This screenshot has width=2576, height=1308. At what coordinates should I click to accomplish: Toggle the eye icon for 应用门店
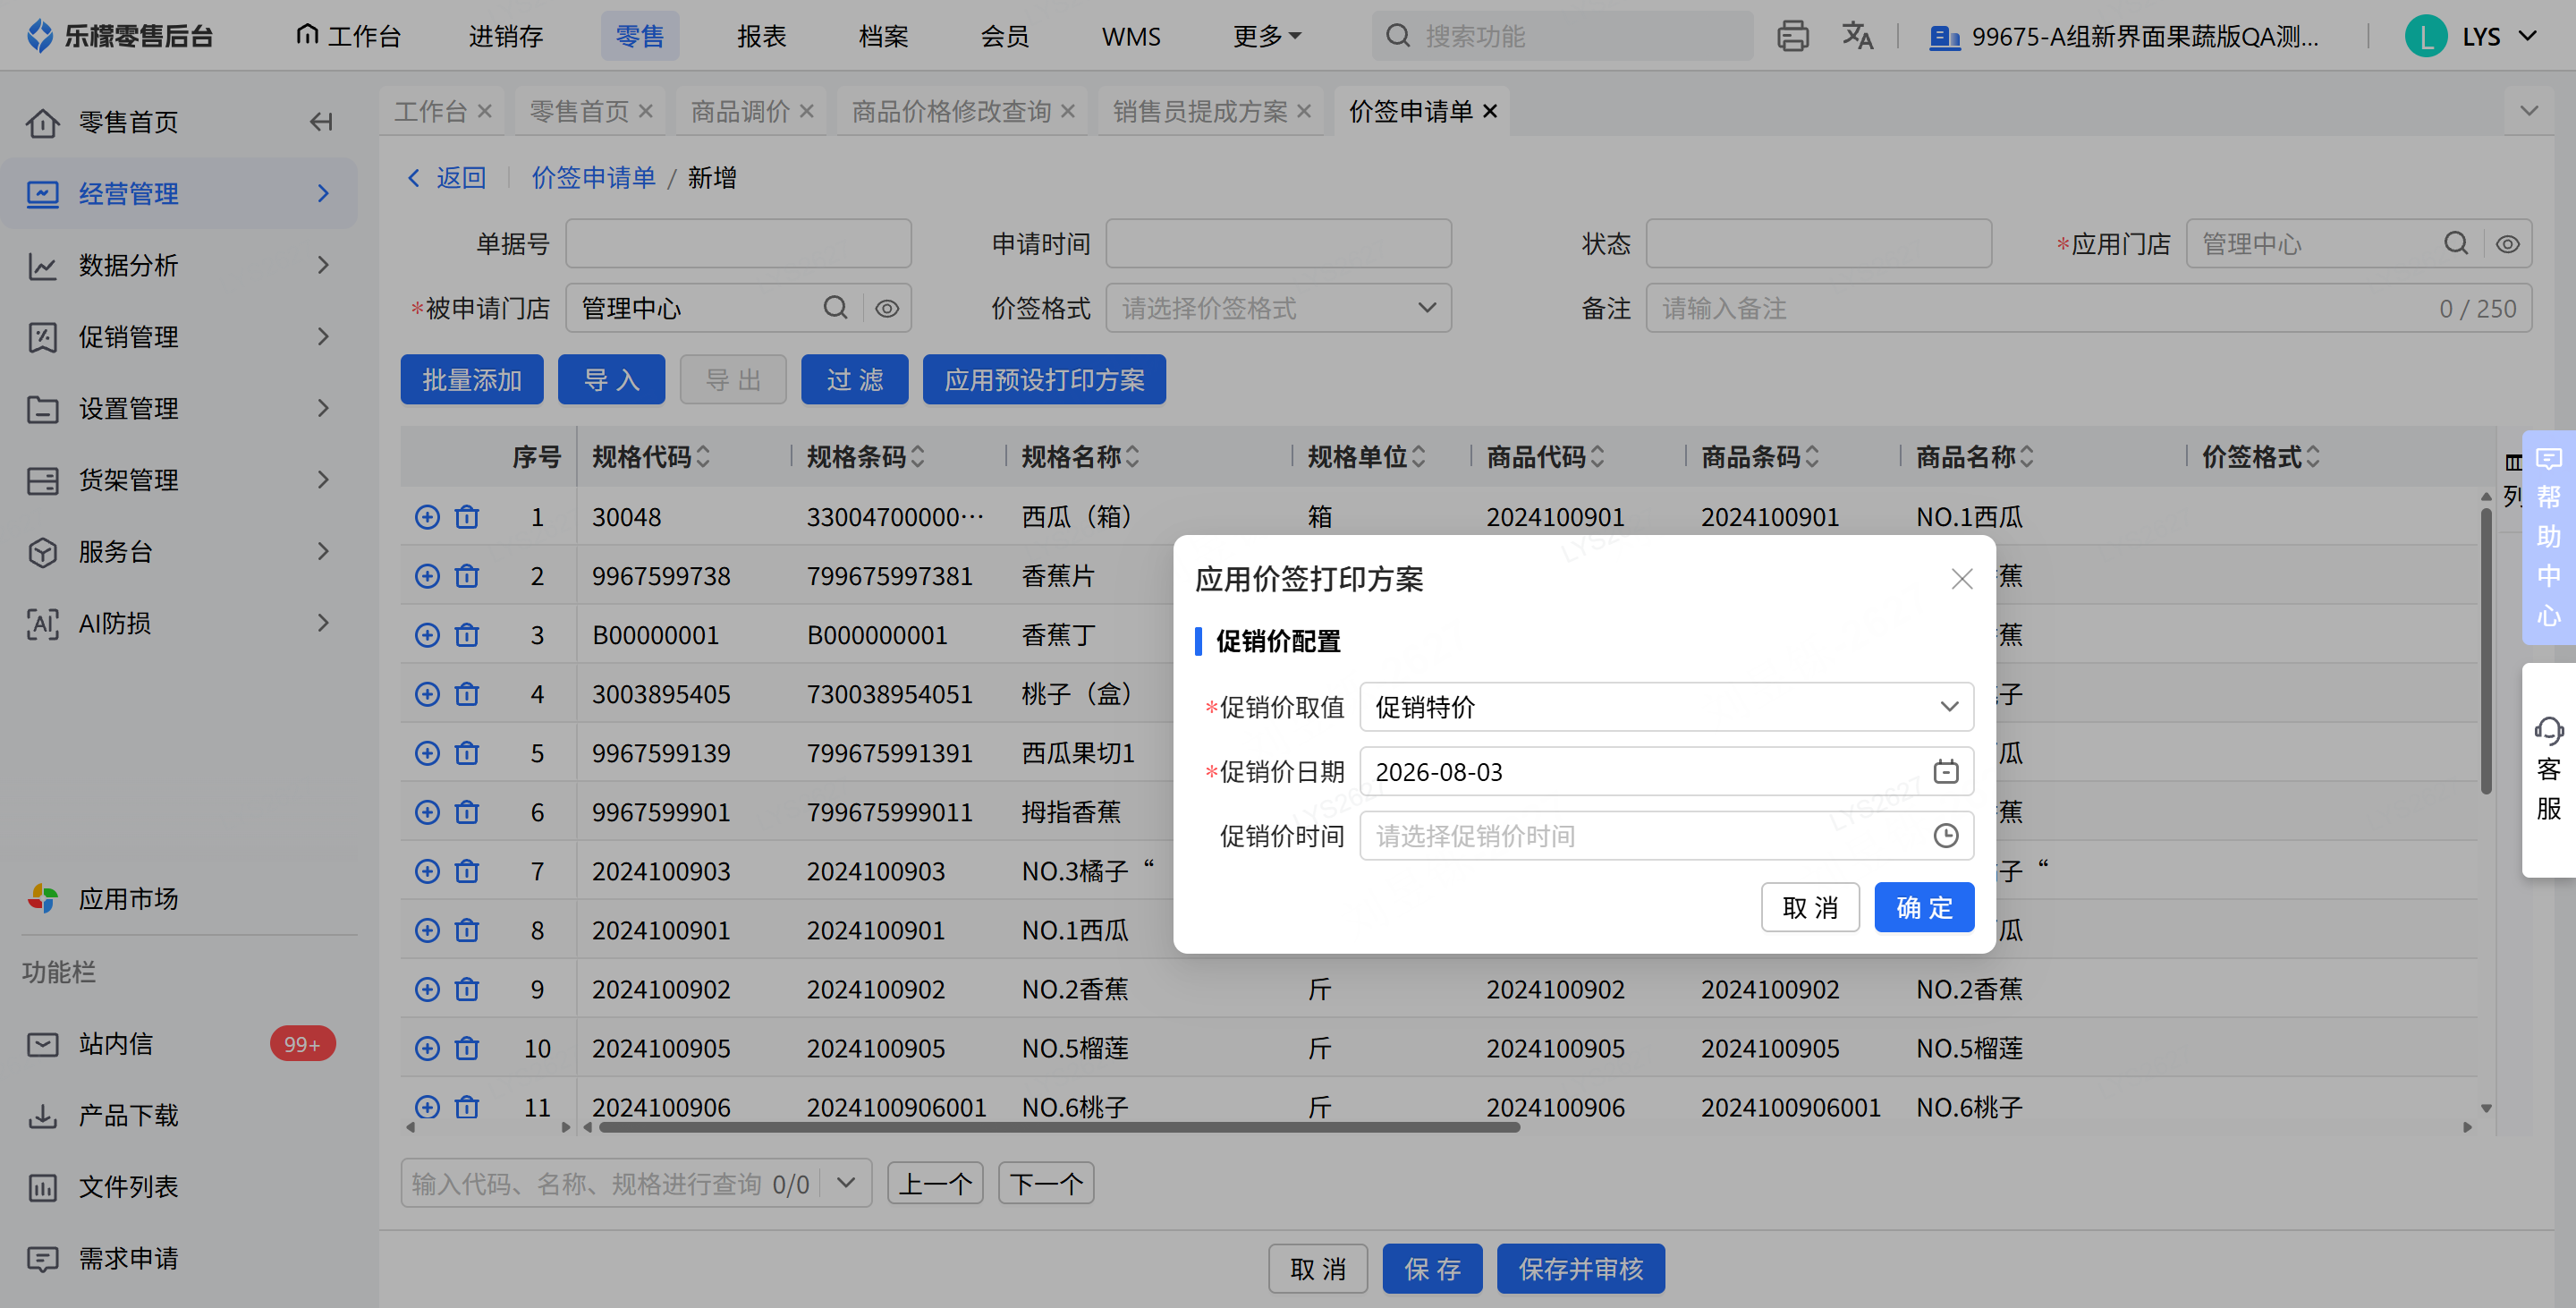[x=2507, y=244]
